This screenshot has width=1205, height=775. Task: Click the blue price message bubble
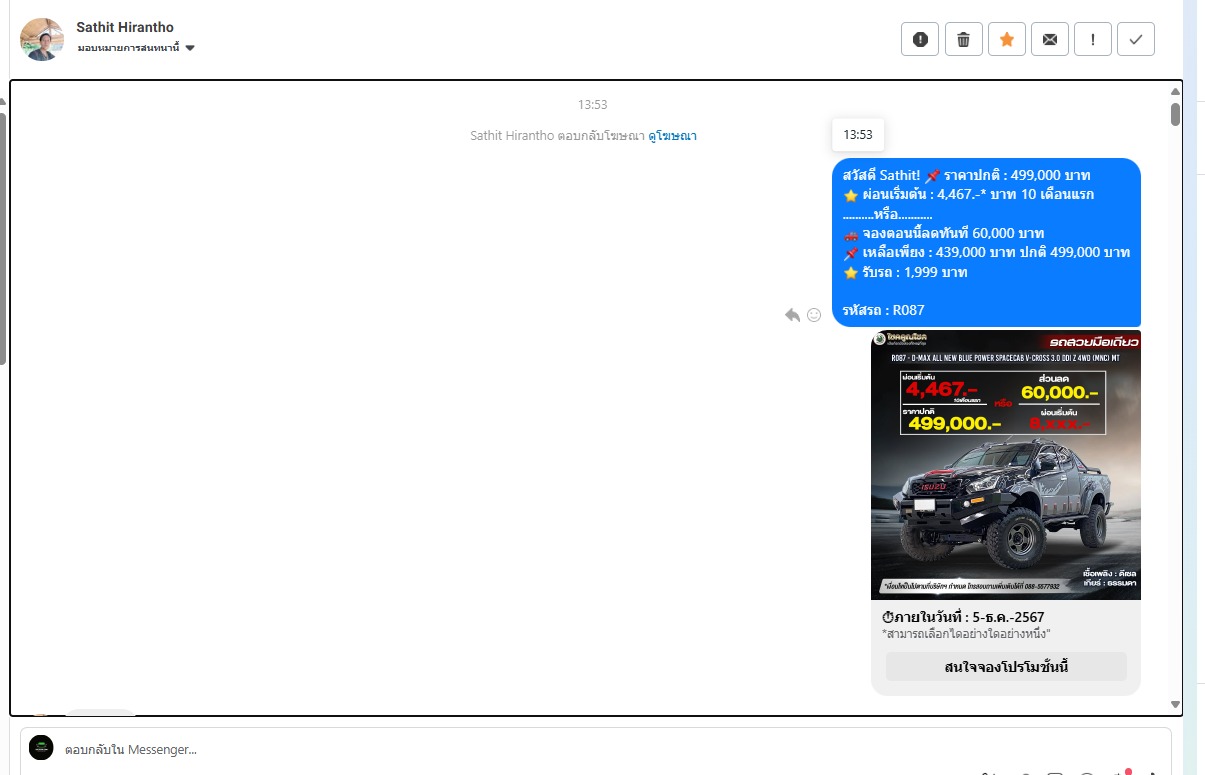(x=986, y=242)
